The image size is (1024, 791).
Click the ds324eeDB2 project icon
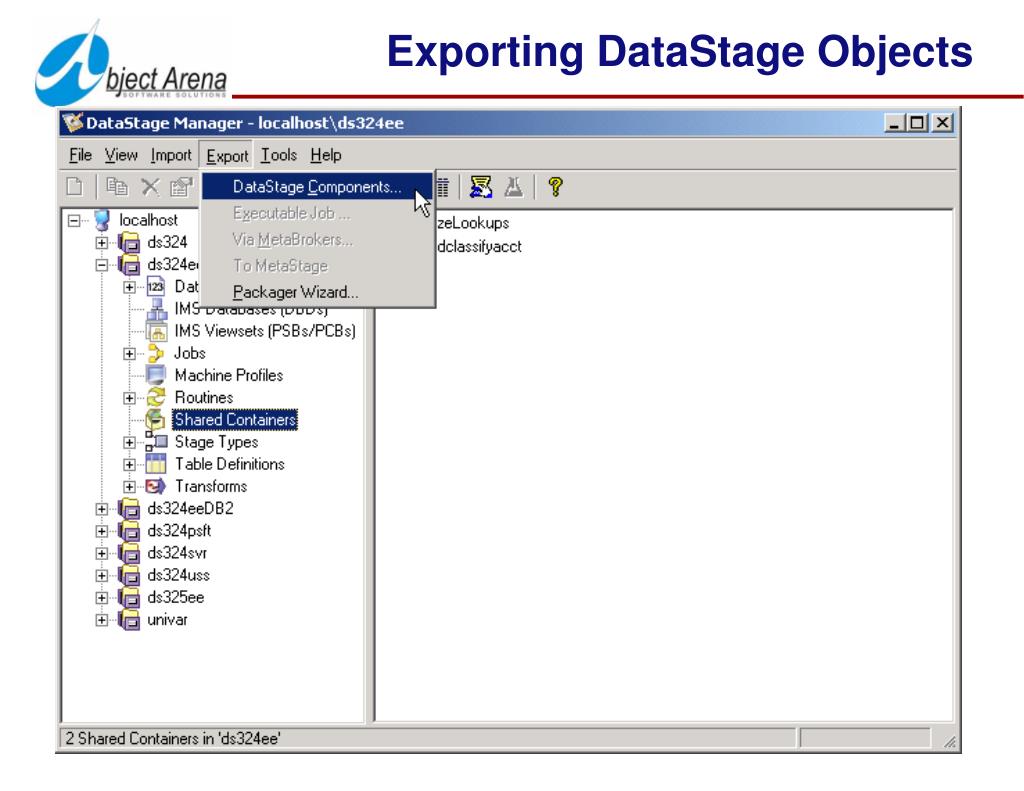tap(129, 508)
